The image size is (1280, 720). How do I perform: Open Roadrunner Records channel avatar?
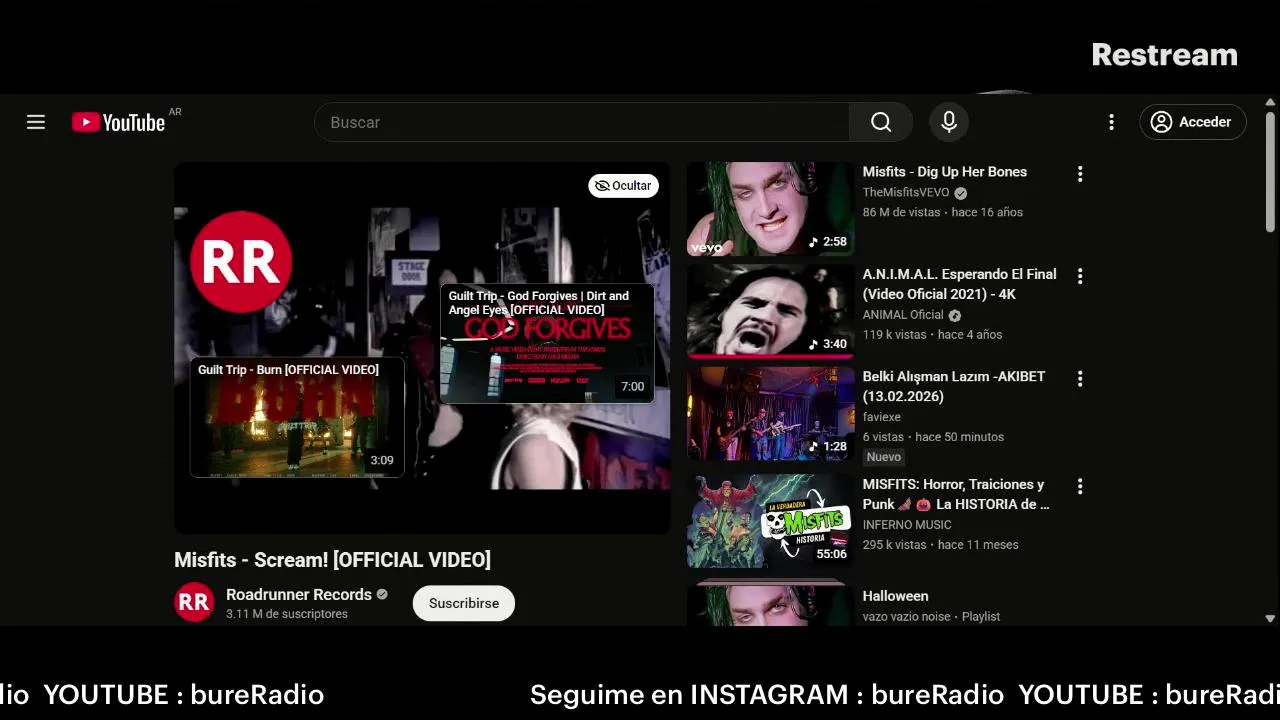(x=194, y=603)
